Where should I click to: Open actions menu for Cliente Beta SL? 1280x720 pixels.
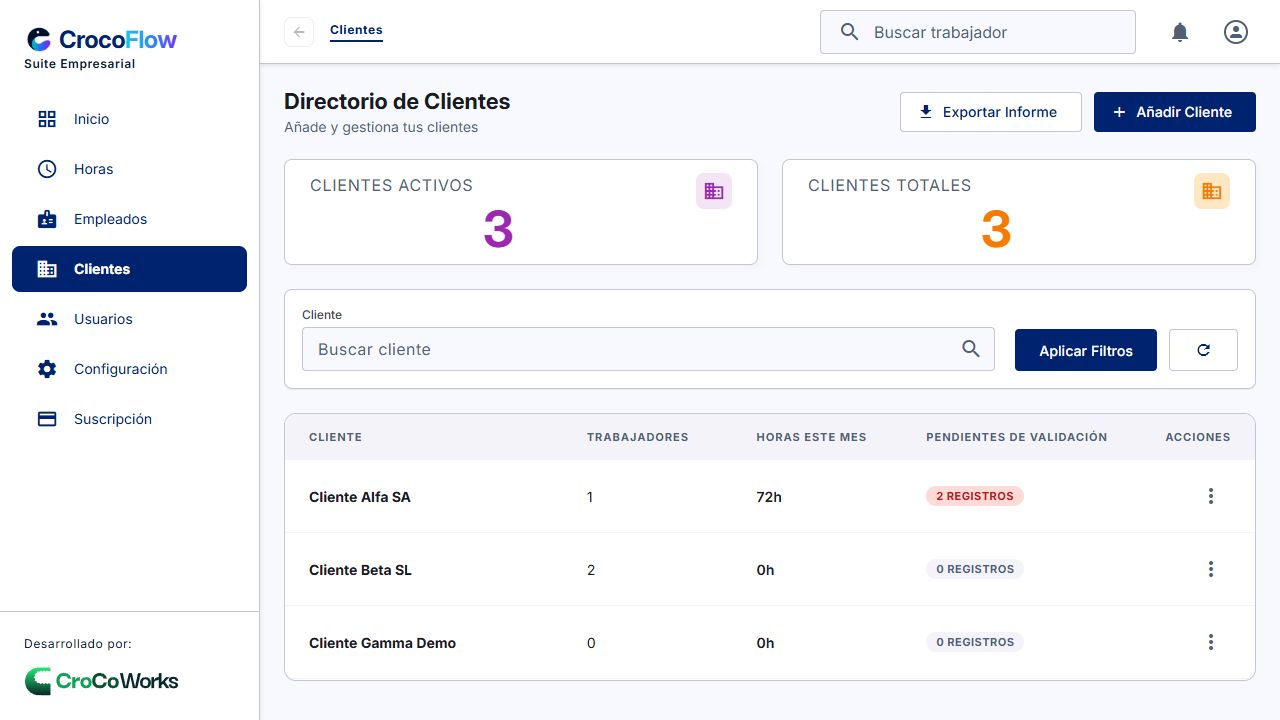(x=1211, y=569)
